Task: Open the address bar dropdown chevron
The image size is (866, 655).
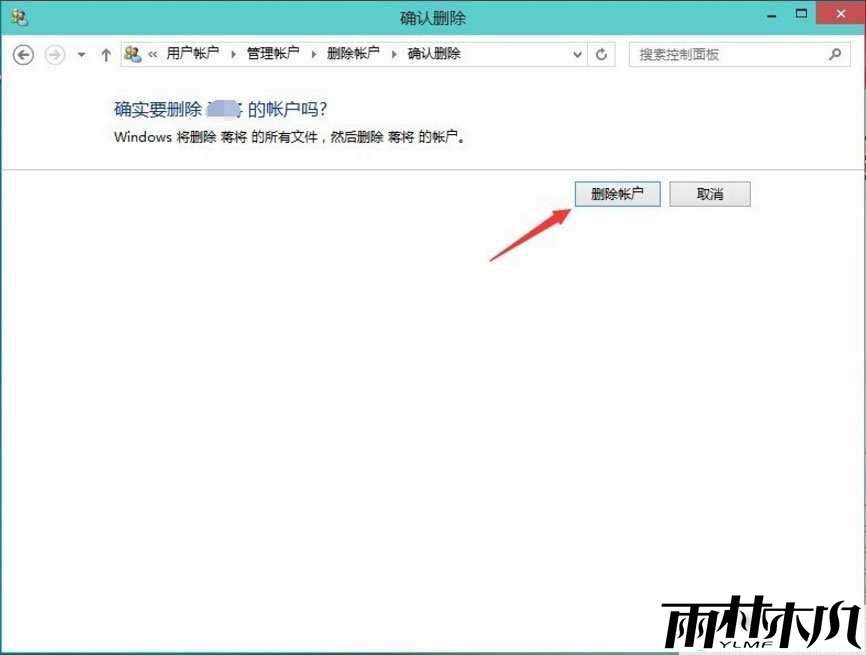Action: pyautogui.click(x=576, y=55)
